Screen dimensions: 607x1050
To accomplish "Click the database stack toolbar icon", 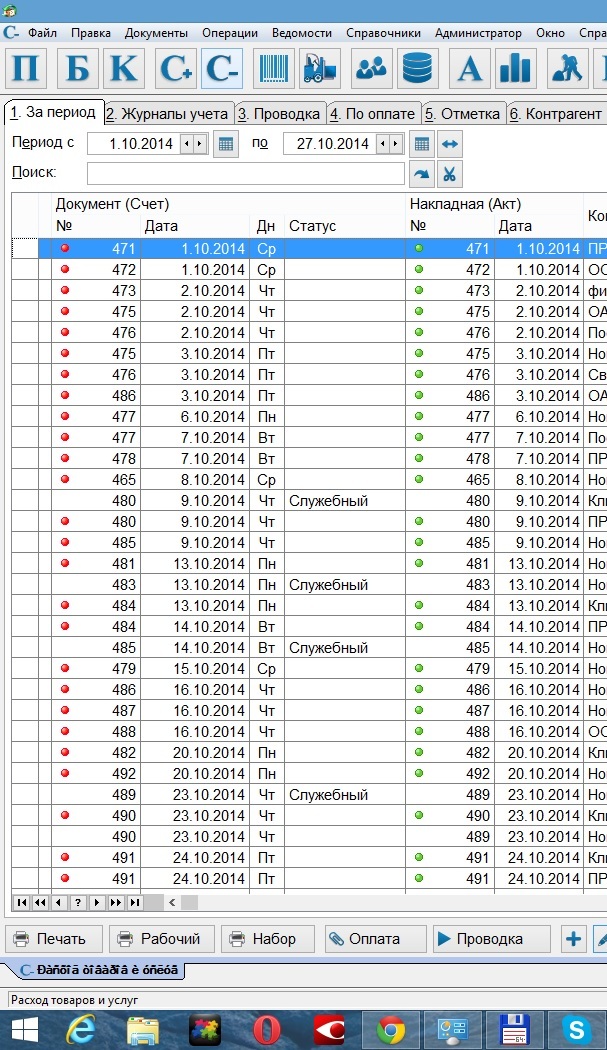I will point(418,68).
